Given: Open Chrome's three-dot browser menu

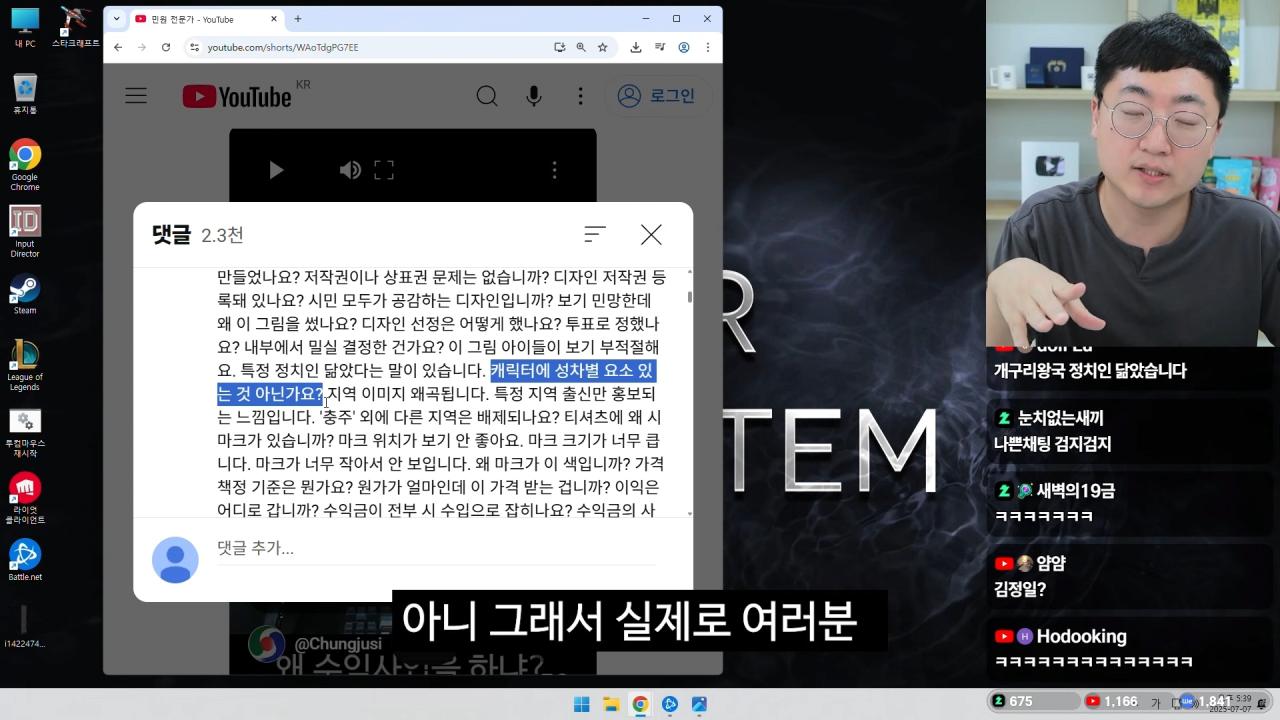Looking at the screenshot, I should (x=707, y=47).
